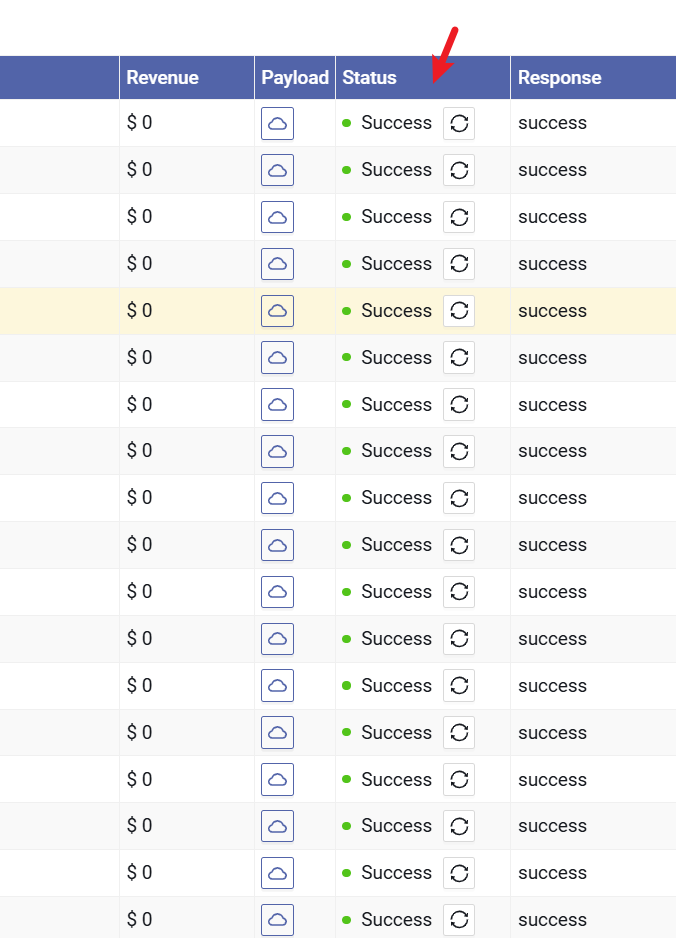Retry status icon in highlighted yellow row

[x=459, y=311]
